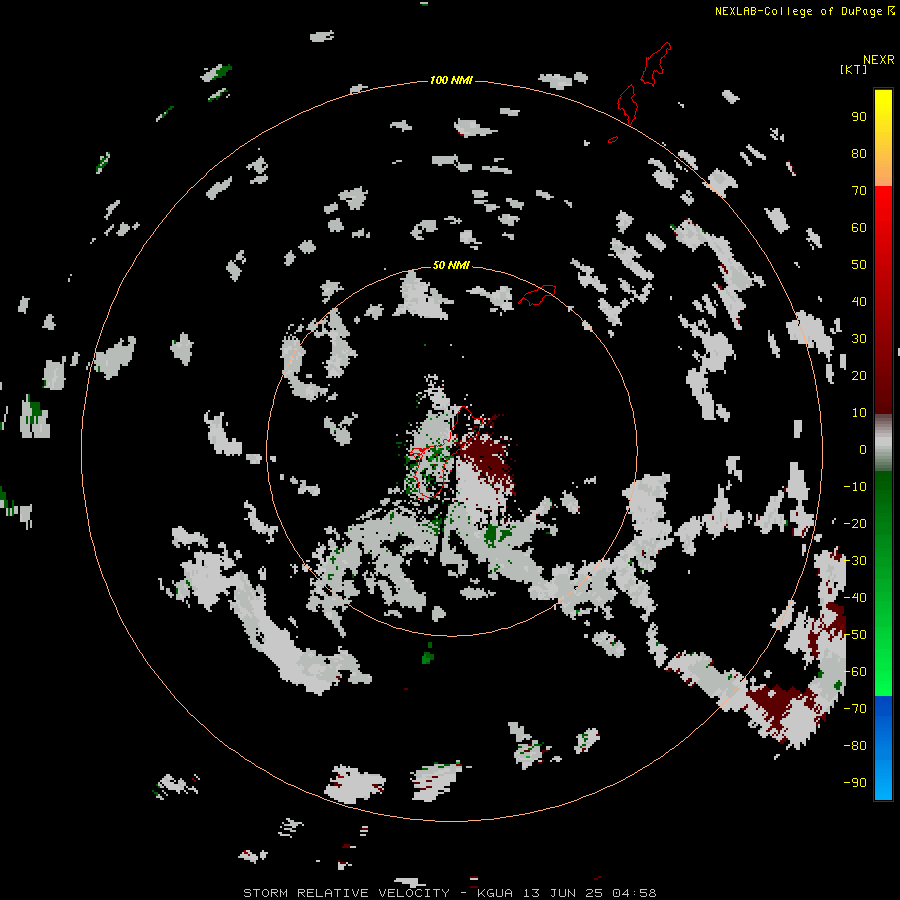
Task: Click the 04:58 timestamp in caption
Action: click(634, 893)
